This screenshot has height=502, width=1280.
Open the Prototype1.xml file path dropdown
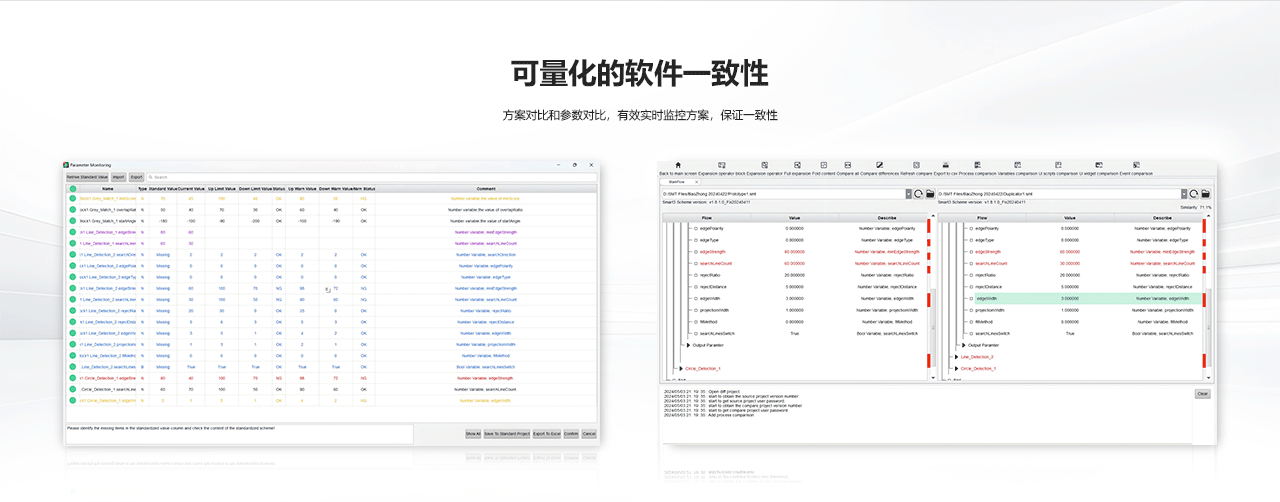[908, 194]
